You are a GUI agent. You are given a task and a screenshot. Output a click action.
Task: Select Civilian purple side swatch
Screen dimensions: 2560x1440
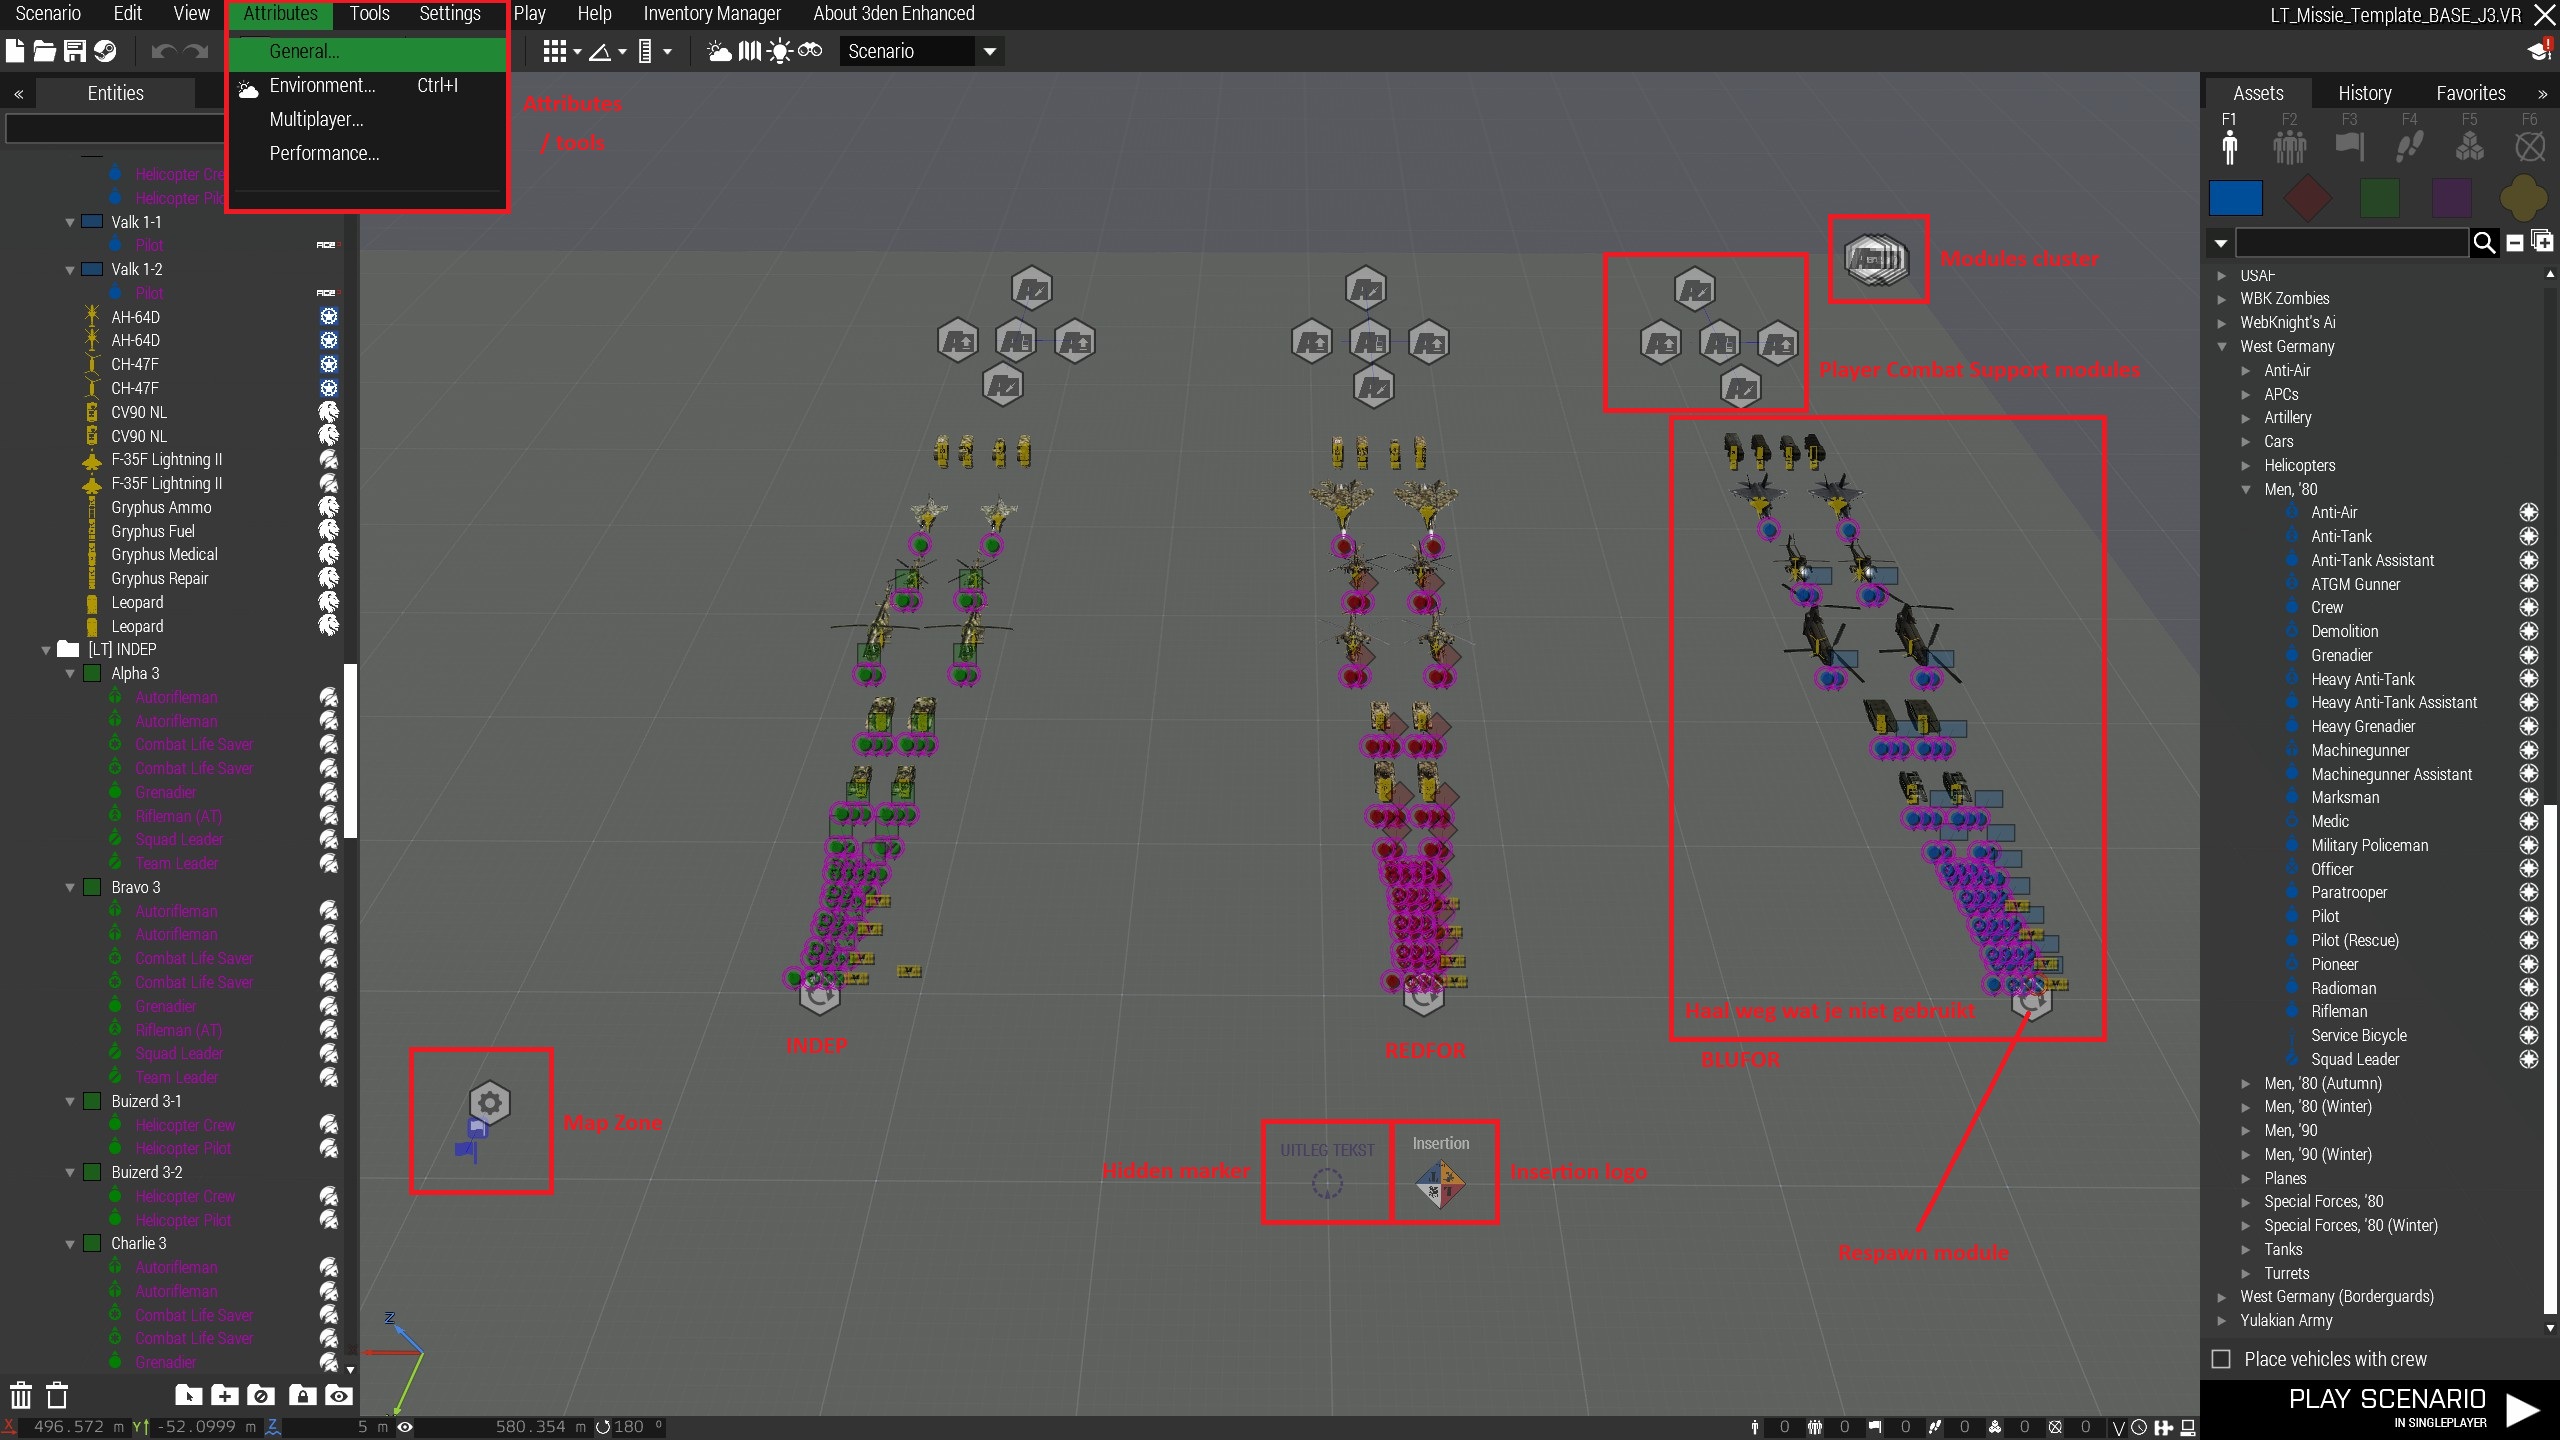2451,198
